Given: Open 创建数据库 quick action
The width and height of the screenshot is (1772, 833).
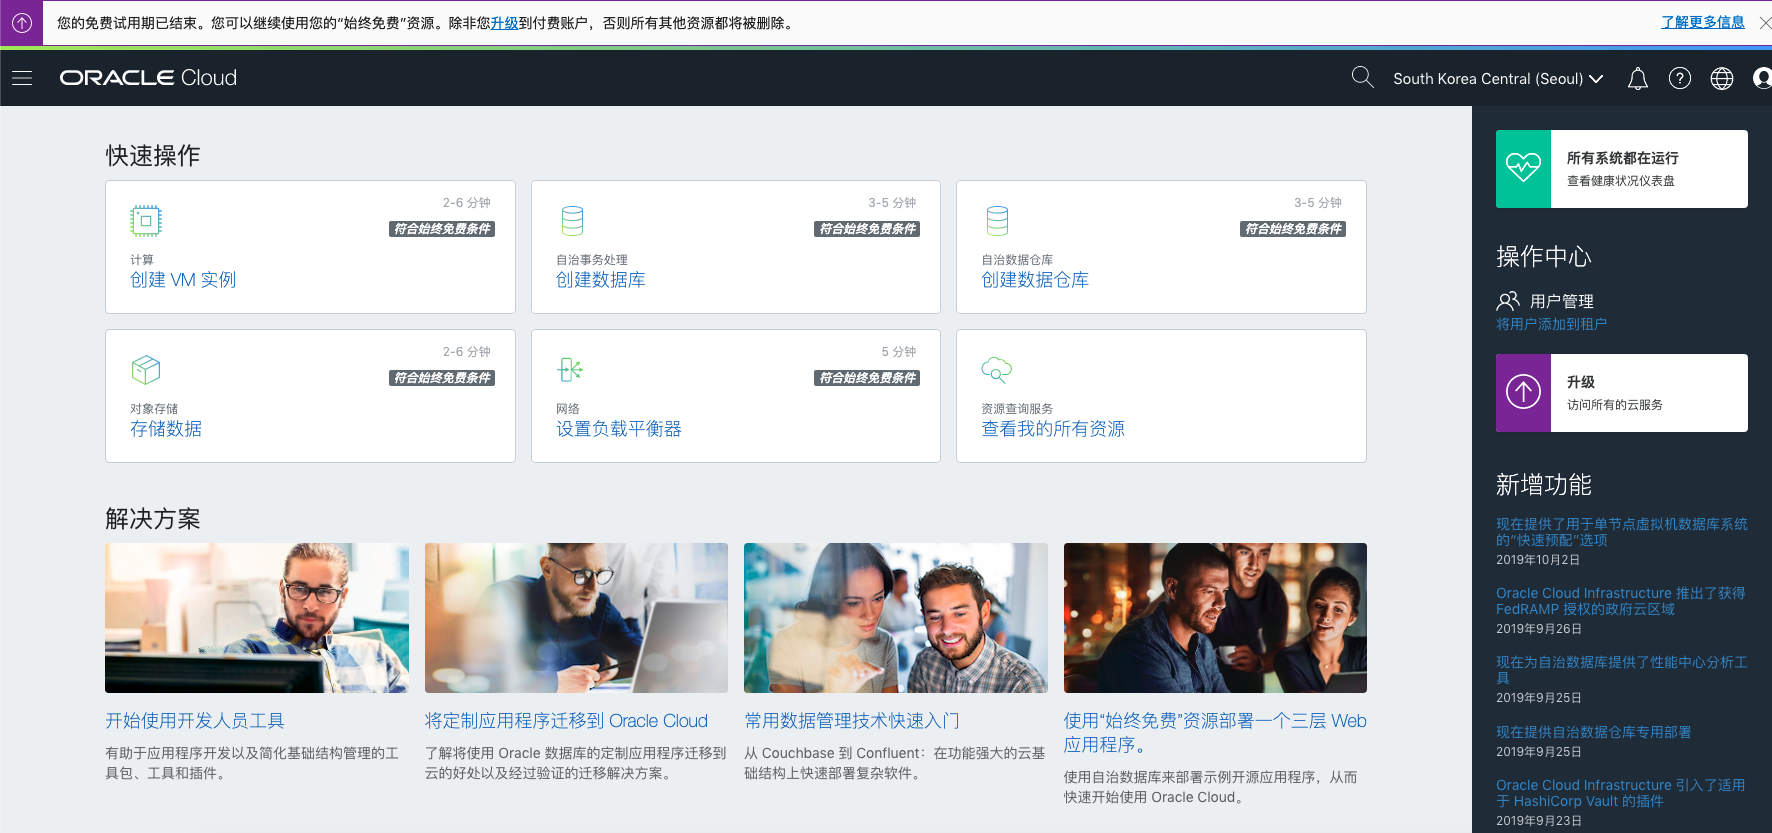Looking at the screenshot, I should [x=600, y=280].
